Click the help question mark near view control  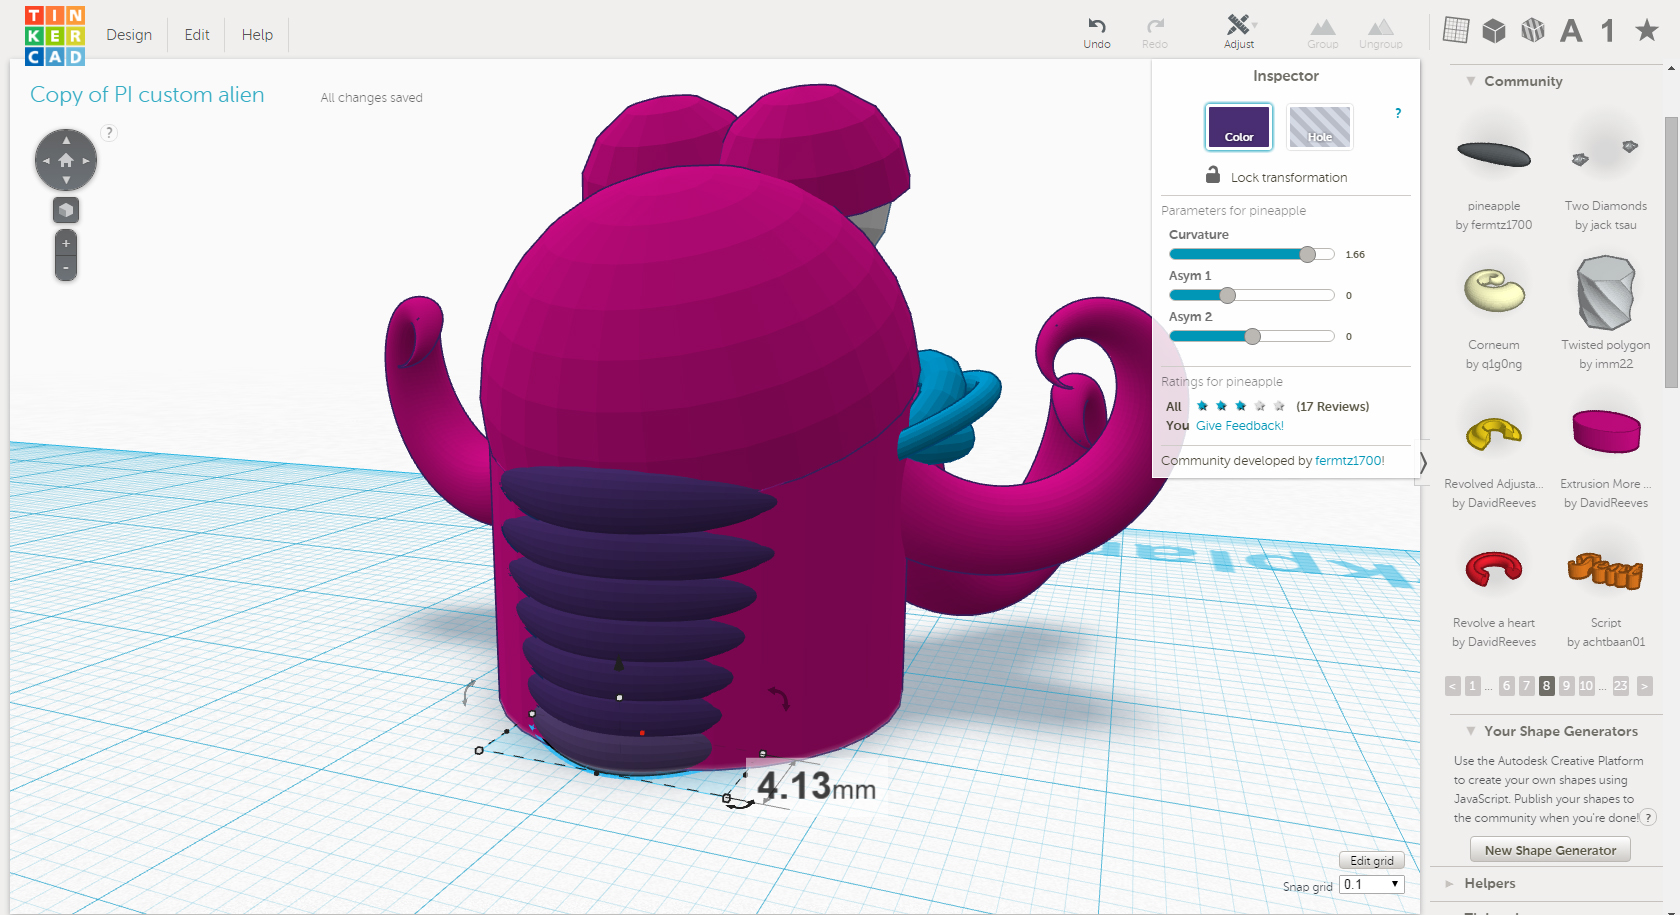110,132
